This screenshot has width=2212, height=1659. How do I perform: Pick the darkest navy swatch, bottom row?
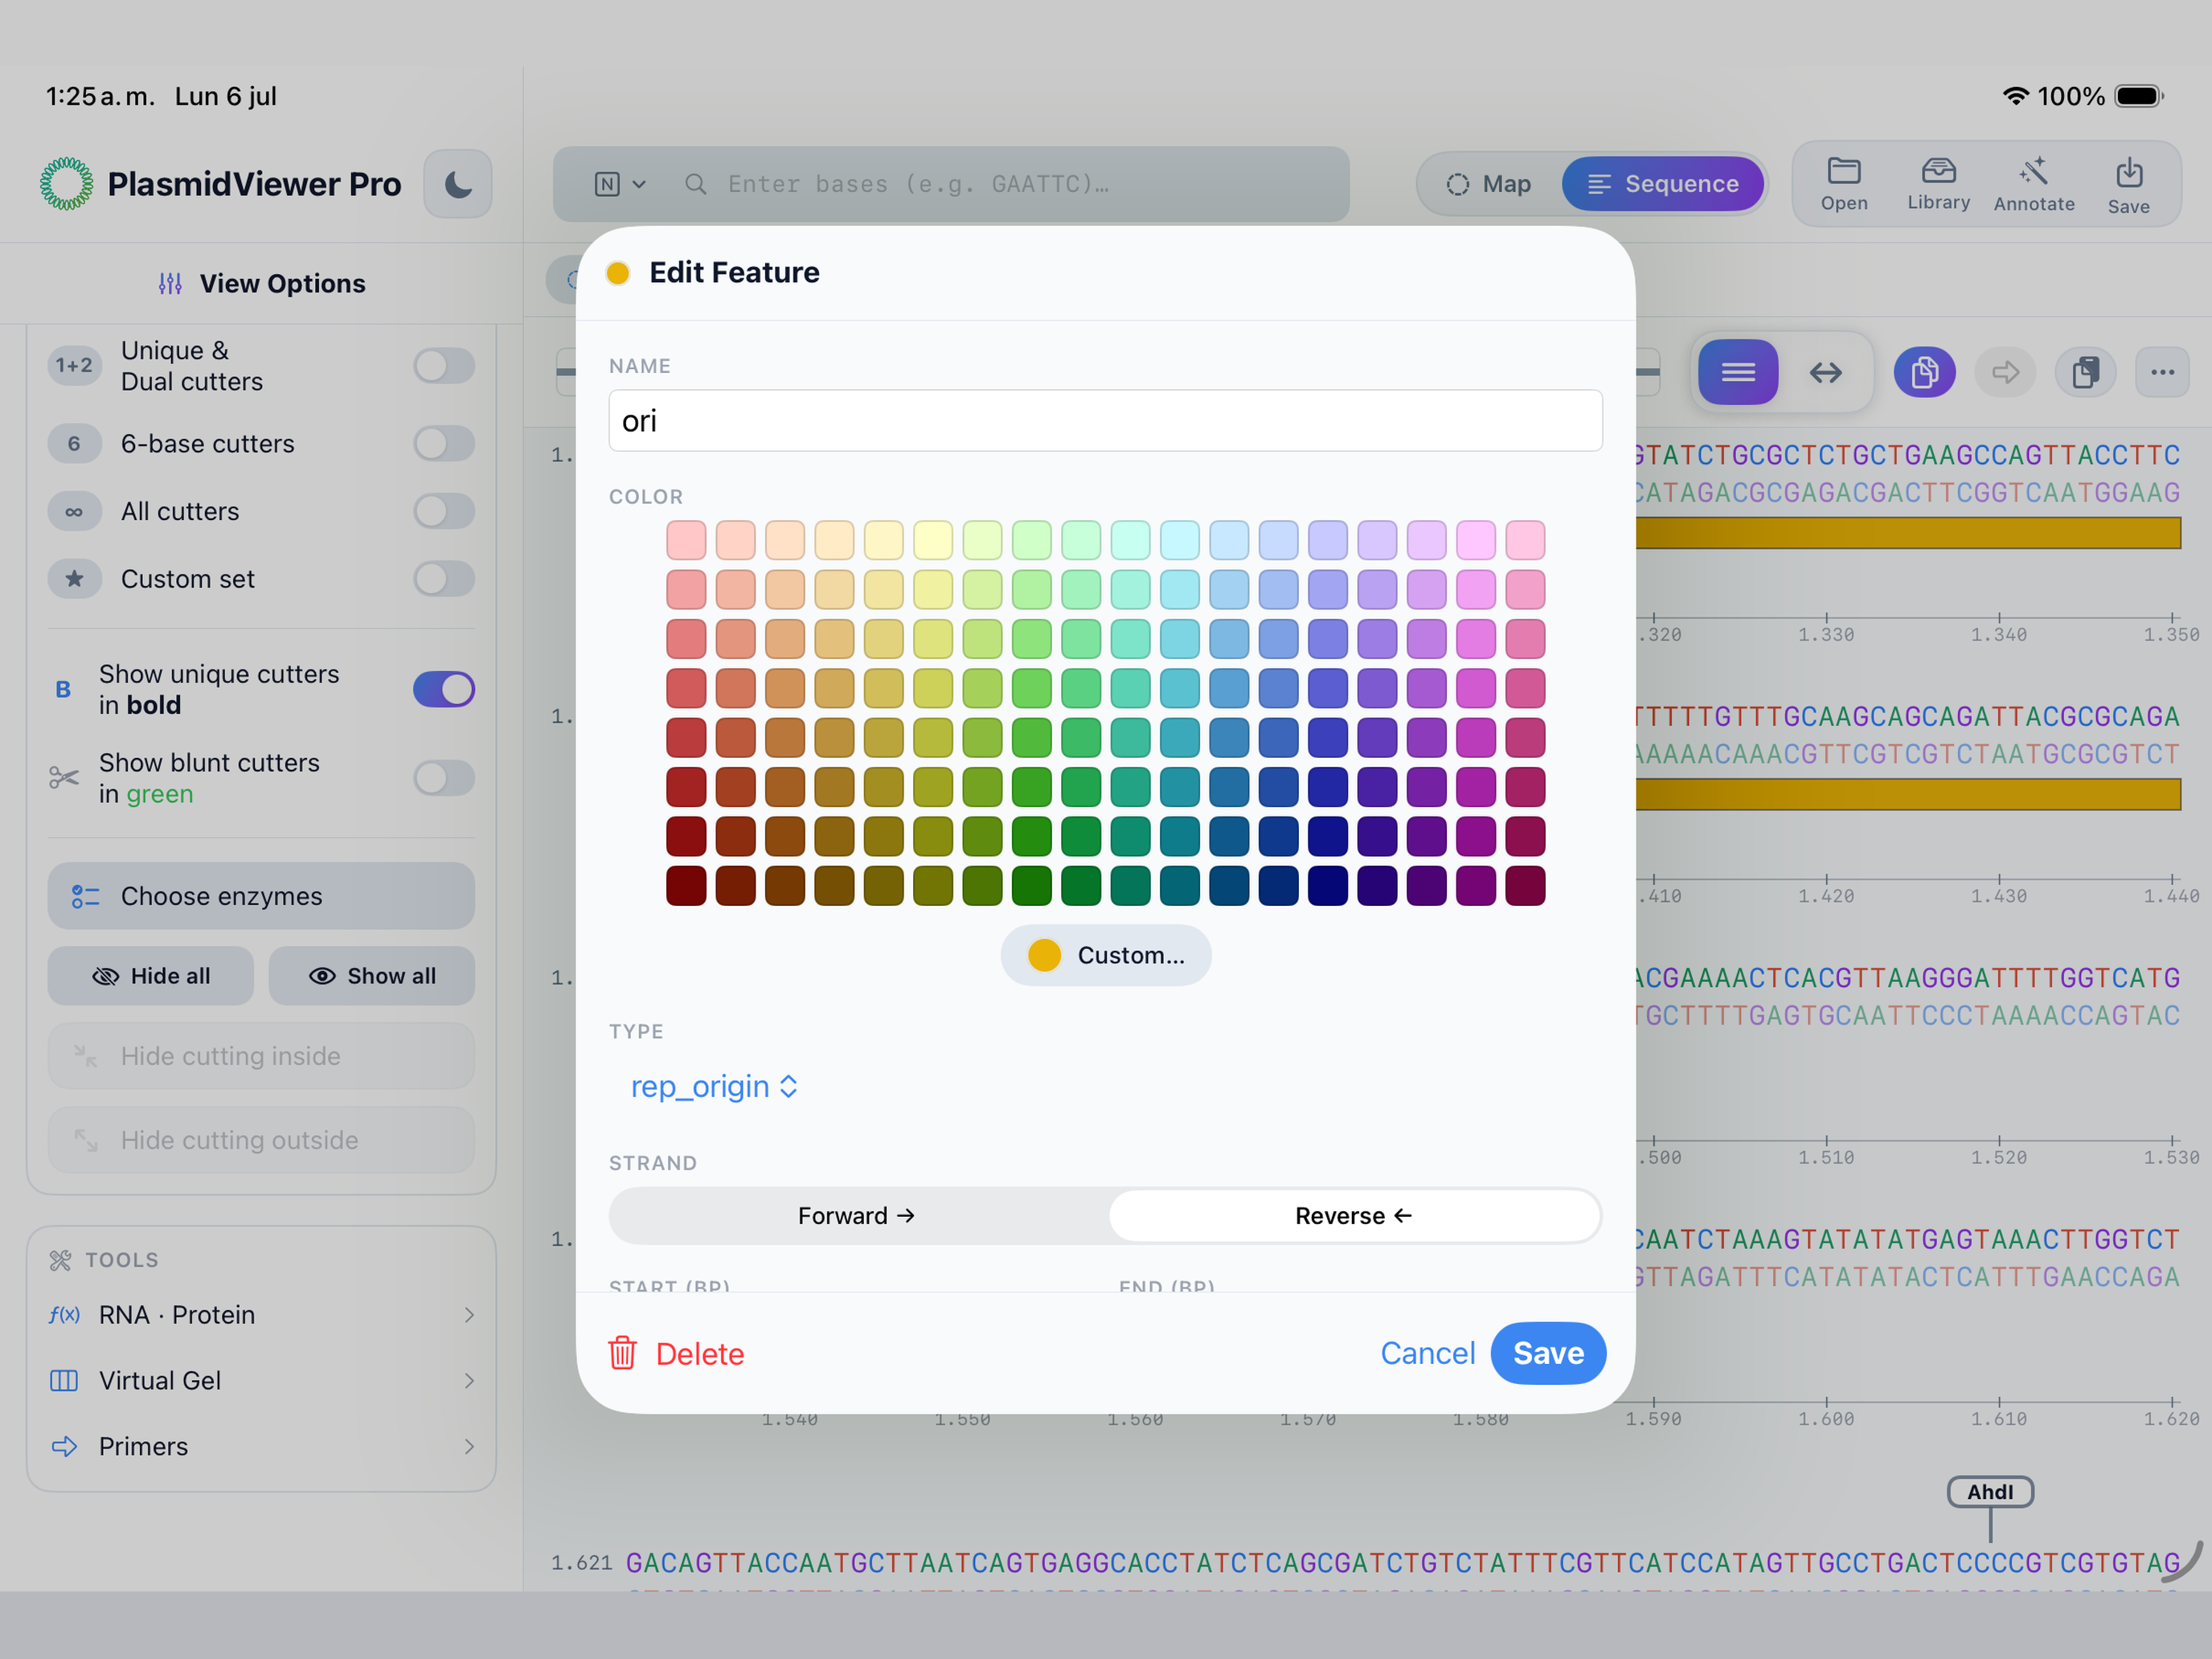pyautogui.click(x=1327, y=886)
